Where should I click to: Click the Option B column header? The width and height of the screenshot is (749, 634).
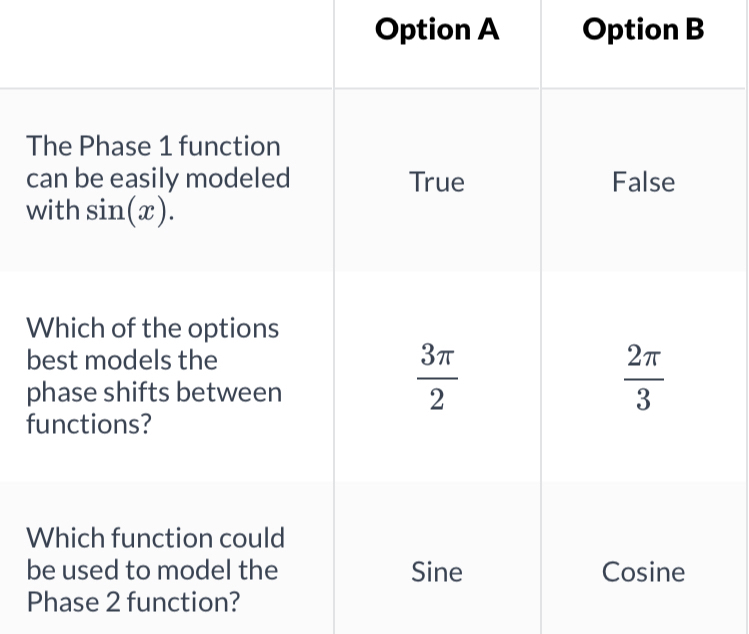point(643,30)
